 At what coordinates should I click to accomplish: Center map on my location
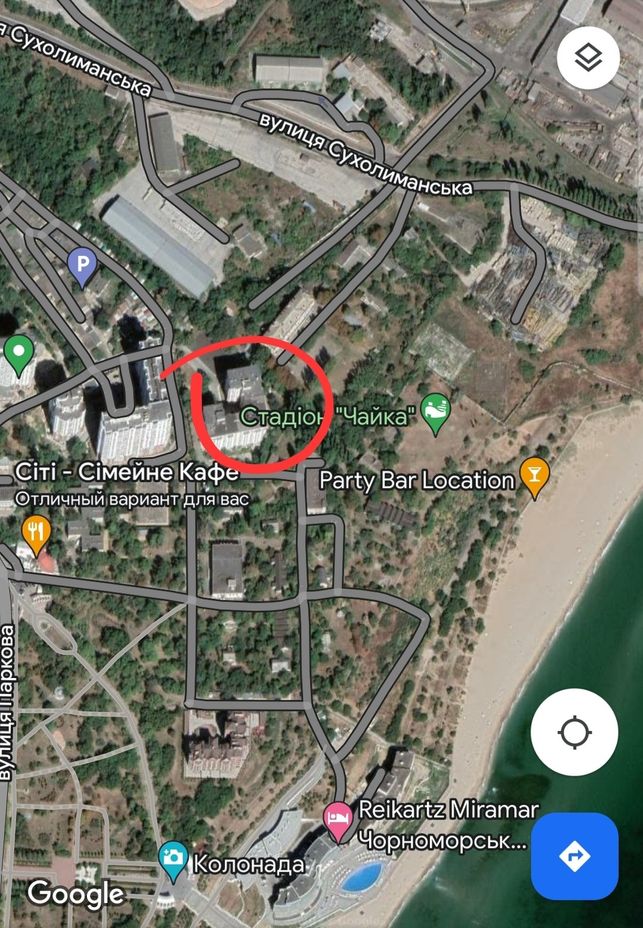coord(574,732)
